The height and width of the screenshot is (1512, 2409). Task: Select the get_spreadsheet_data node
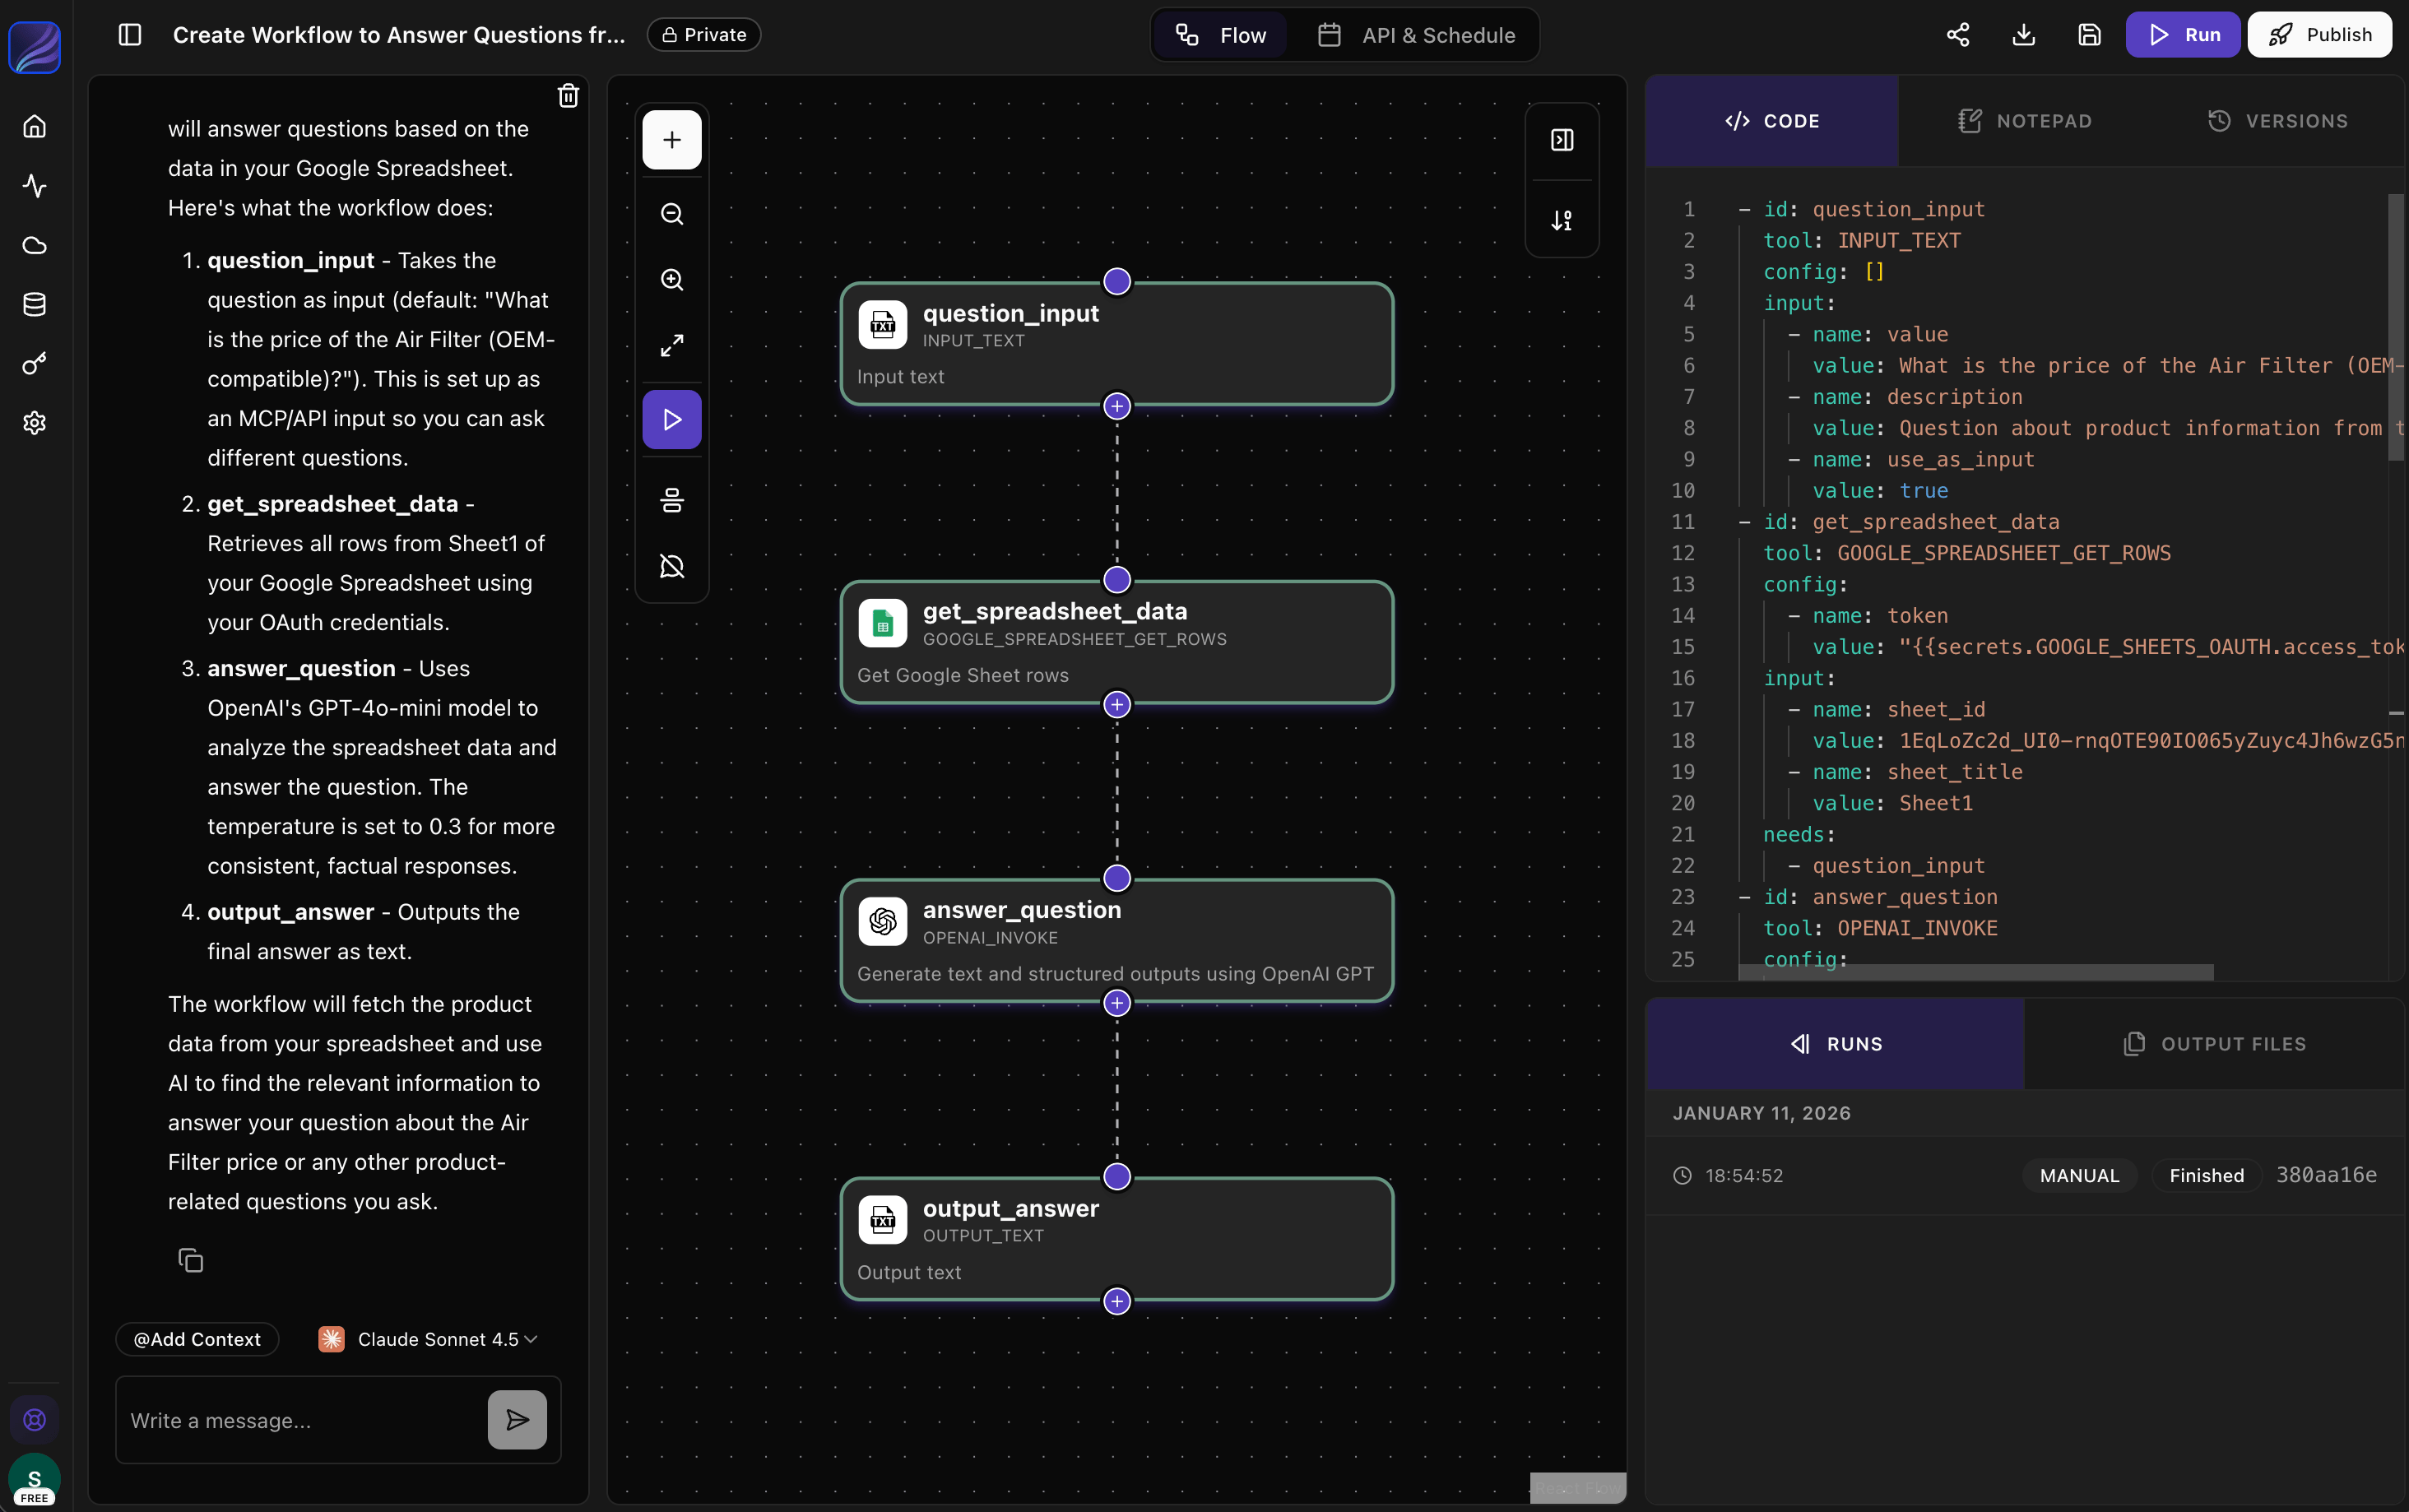tap(1117, 642)
